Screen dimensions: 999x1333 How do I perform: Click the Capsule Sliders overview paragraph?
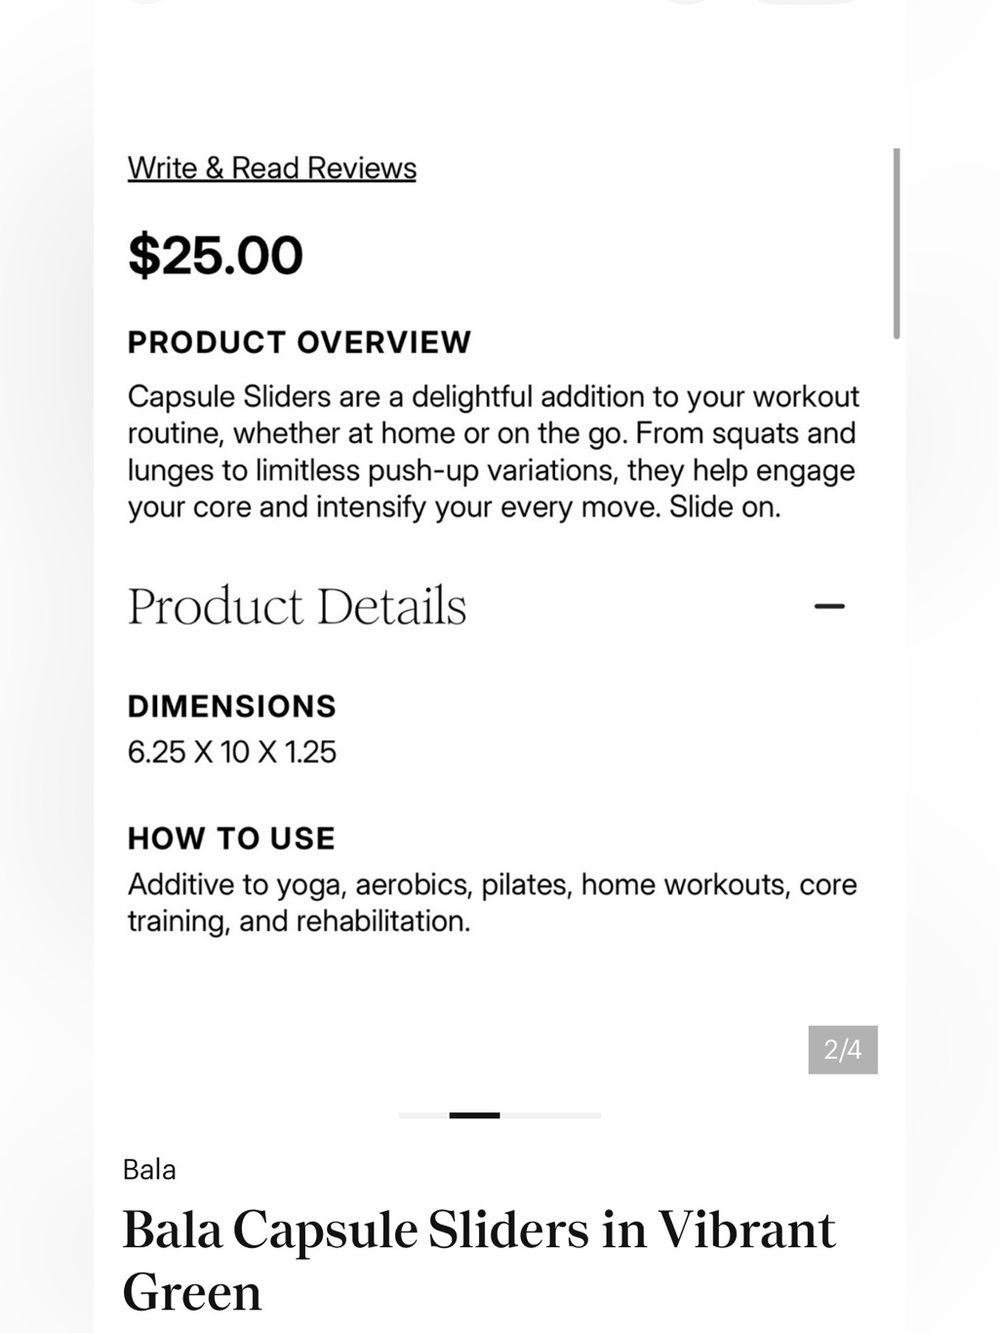point(493,452)
